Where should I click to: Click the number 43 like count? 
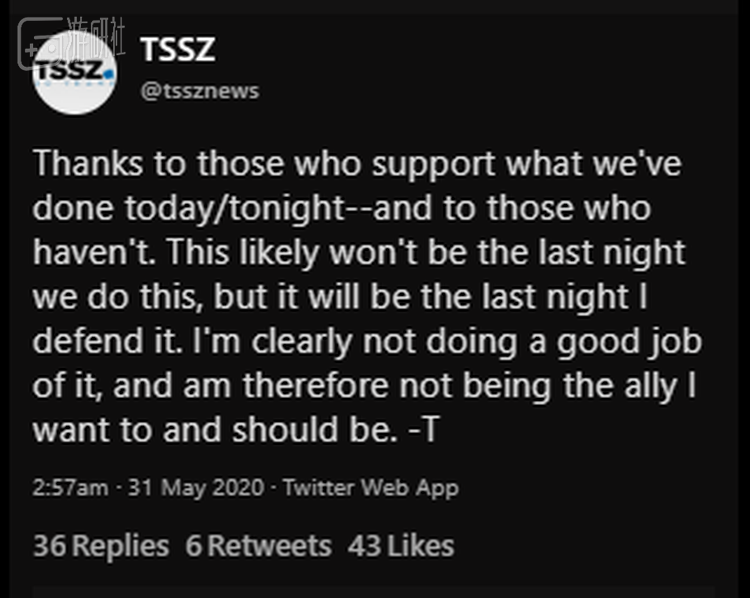[366, 546]
